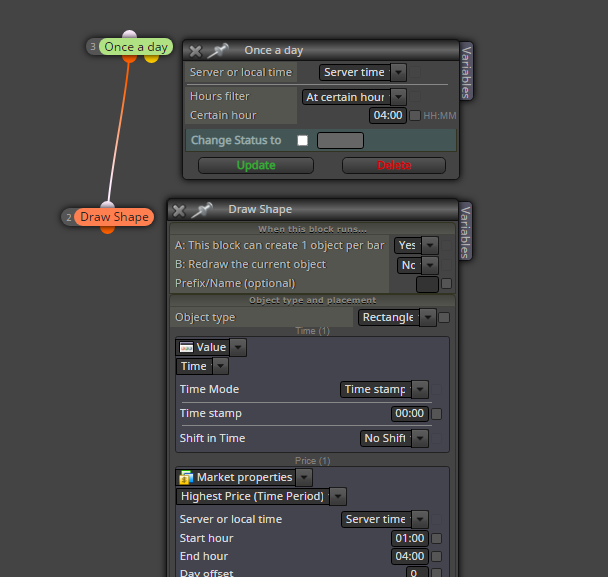Click the 'Time (1)' section heading
The image size is (608, 577).
click(x=313, y=331)
